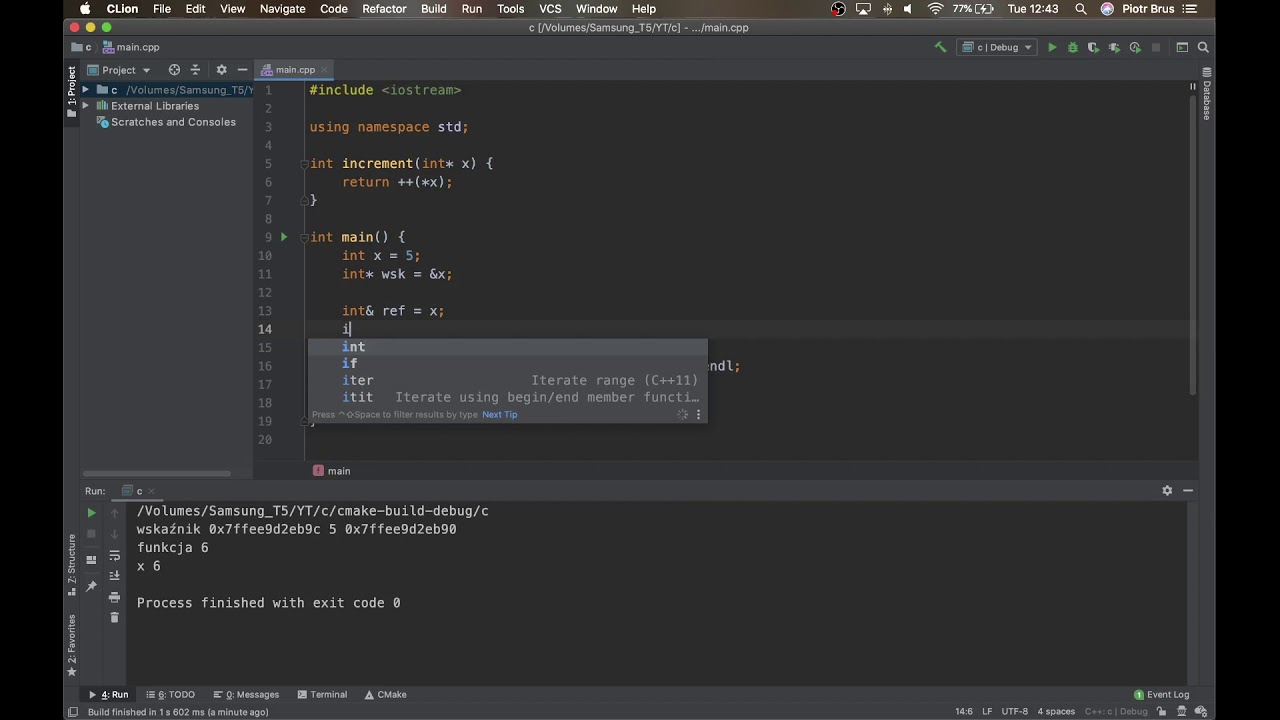Toggle the Database side tab

[1207, 94]
